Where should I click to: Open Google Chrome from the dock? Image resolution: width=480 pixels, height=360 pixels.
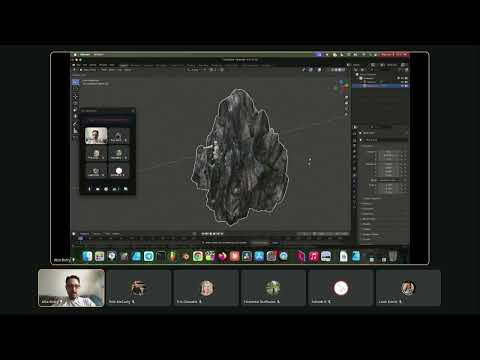pos(198,256)
